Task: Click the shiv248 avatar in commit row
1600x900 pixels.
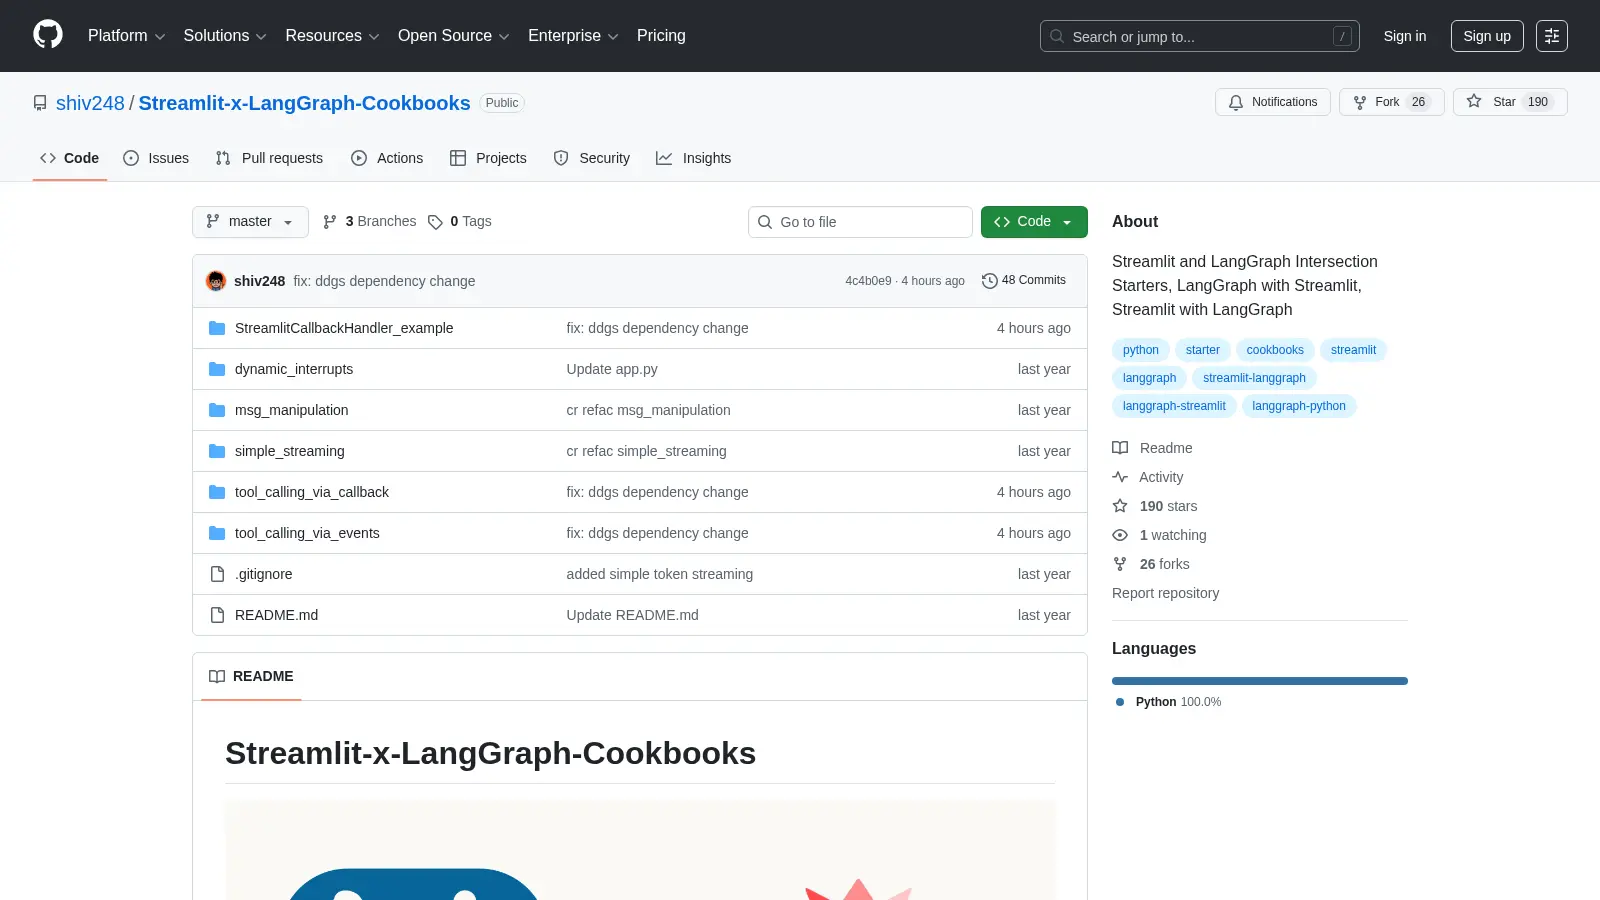Action: click(216, 281)
